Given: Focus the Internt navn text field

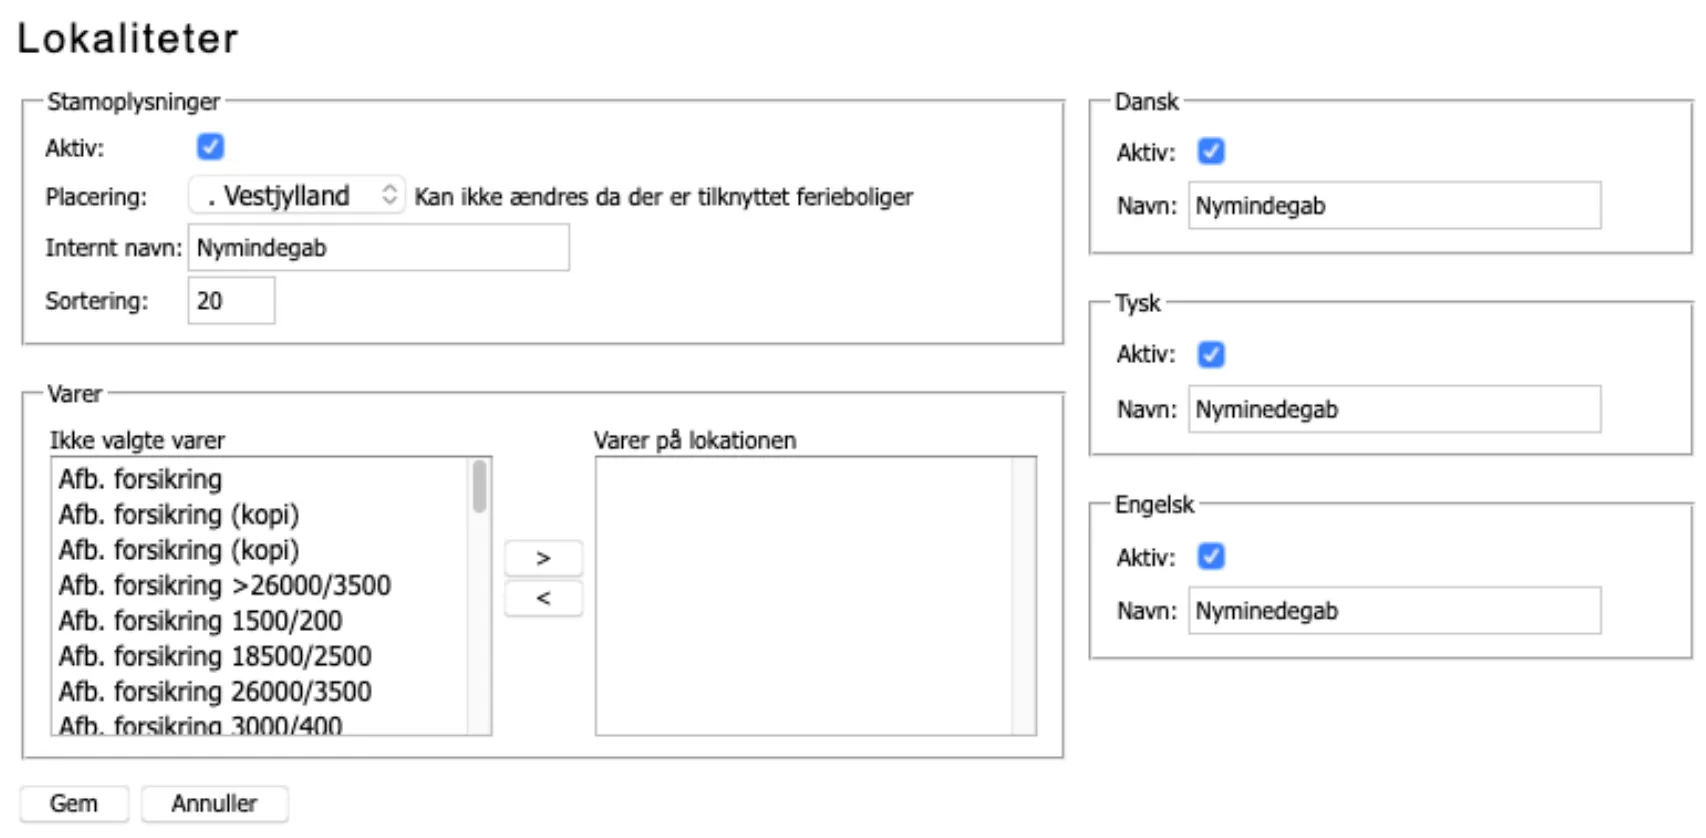Looking at the screenshot, I should [x=378, y=248].
